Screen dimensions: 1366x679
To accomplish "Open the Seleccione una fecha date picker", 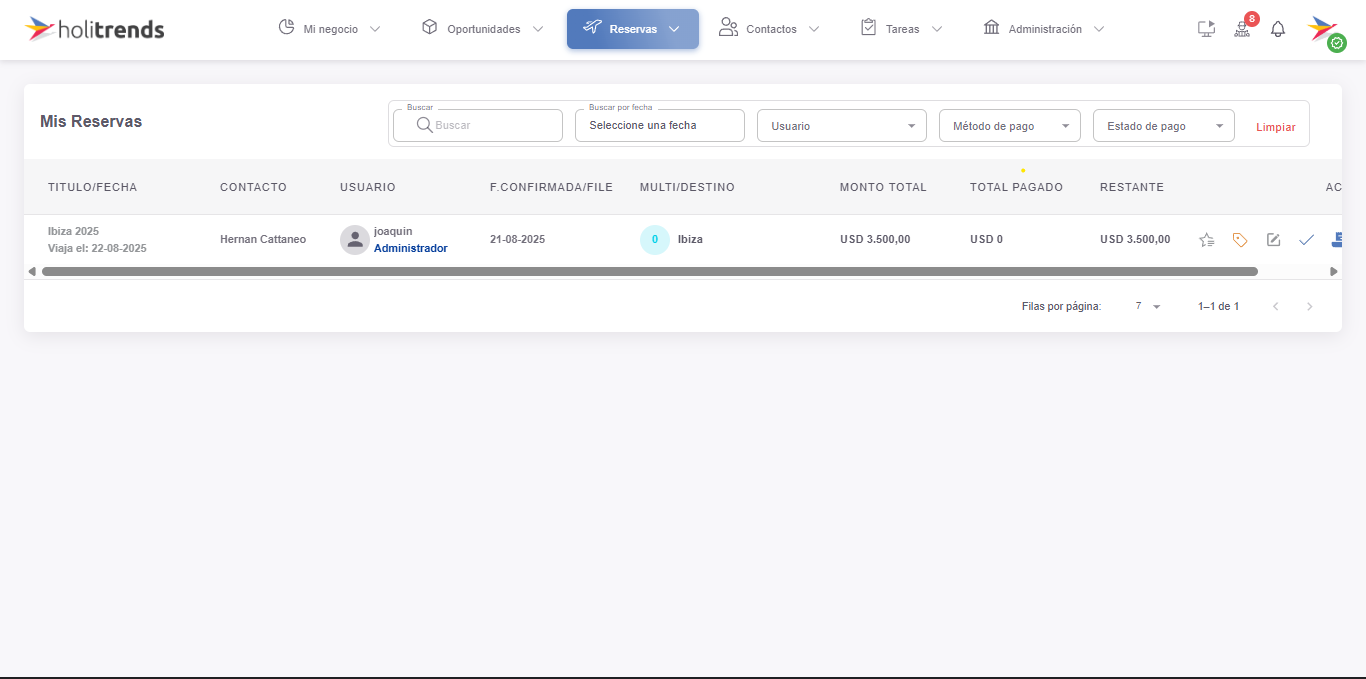I will click(660, 125).
